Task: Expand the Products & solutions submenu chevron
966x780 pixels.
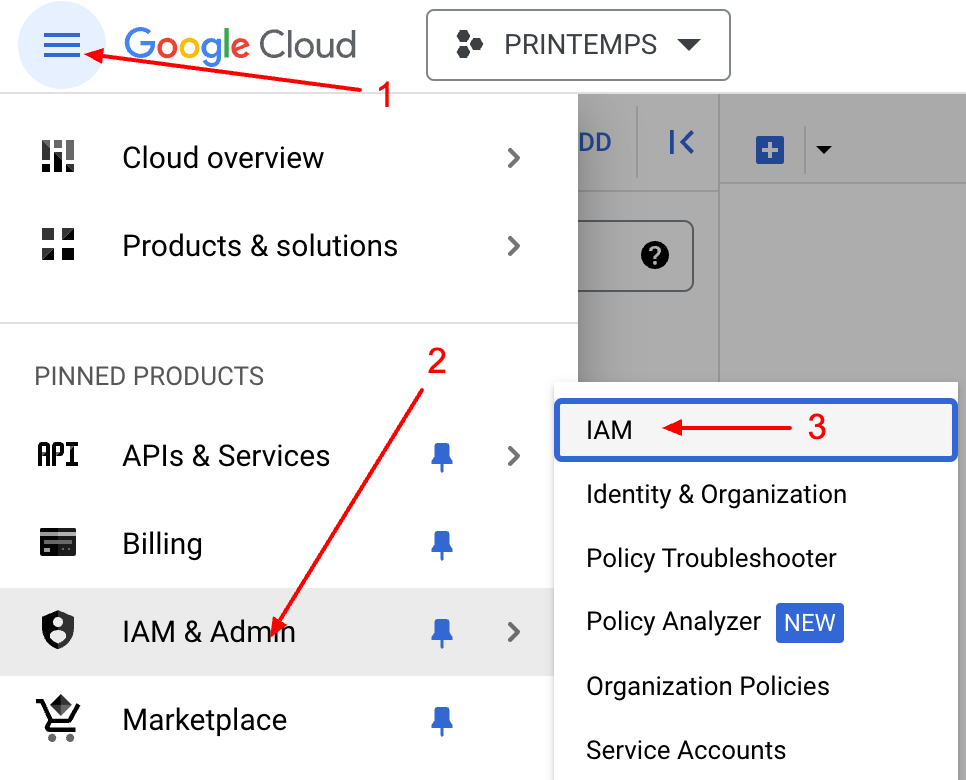Action: point(513,246)
